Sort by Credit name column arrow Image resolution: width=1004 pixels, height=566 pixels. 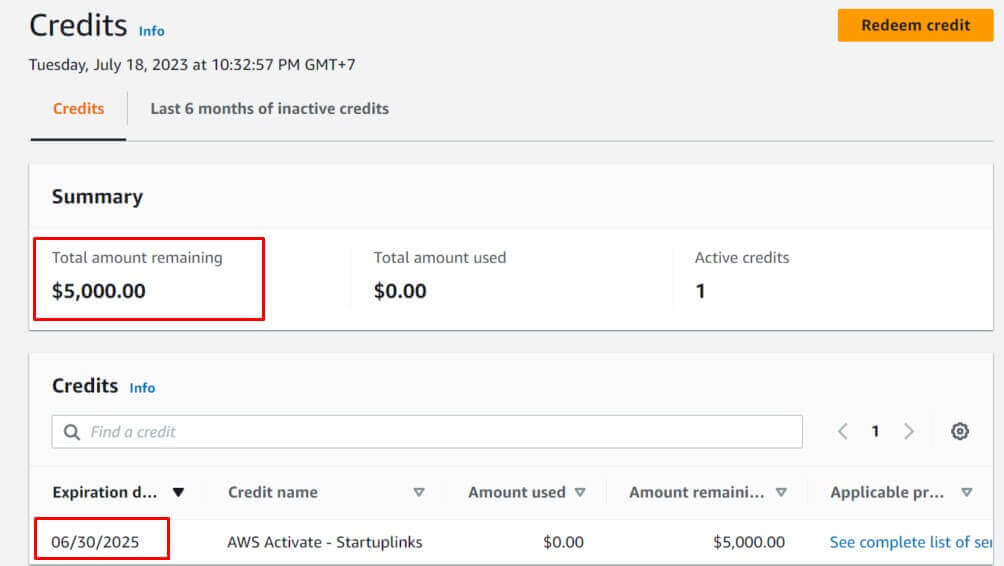pos(419,492)
